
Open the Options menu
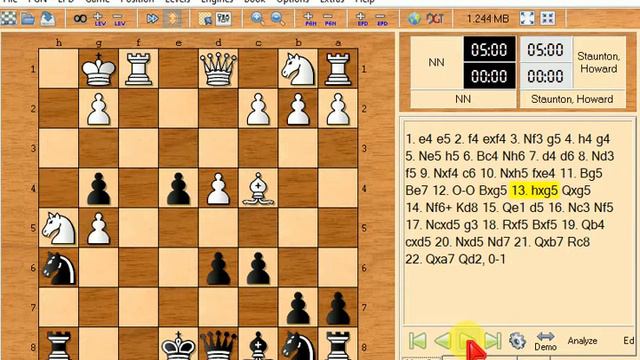pyautogui.click(x=292, y=2)
